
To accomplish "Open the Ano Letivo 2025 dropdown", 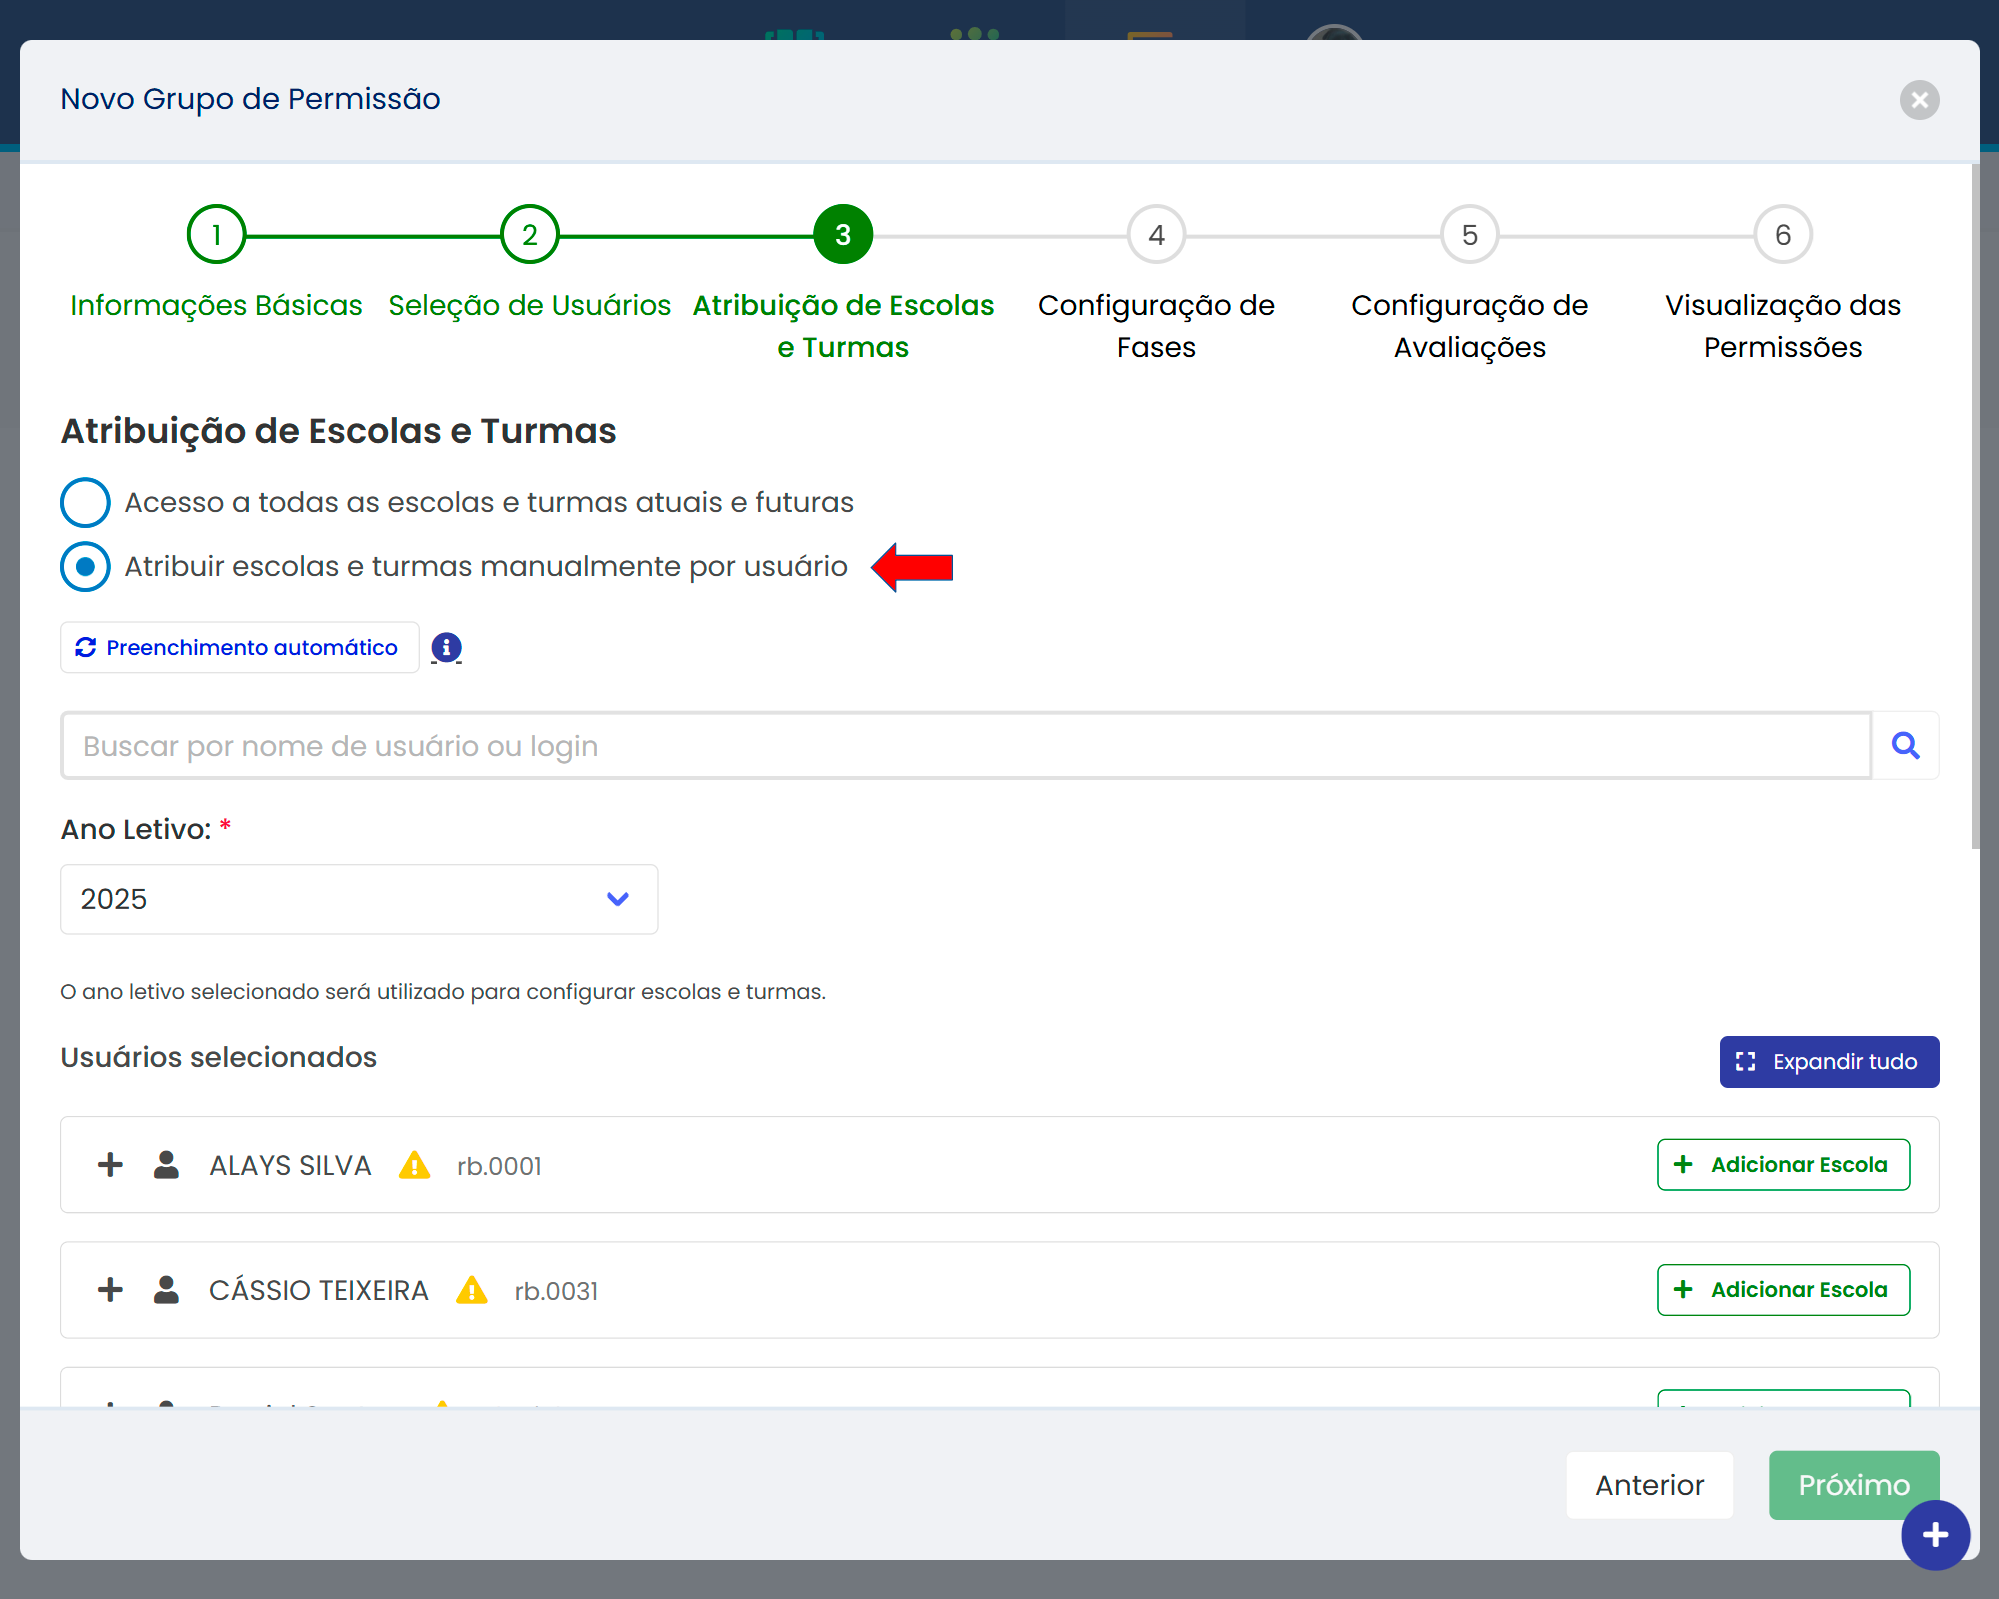I will pos(359,899).
